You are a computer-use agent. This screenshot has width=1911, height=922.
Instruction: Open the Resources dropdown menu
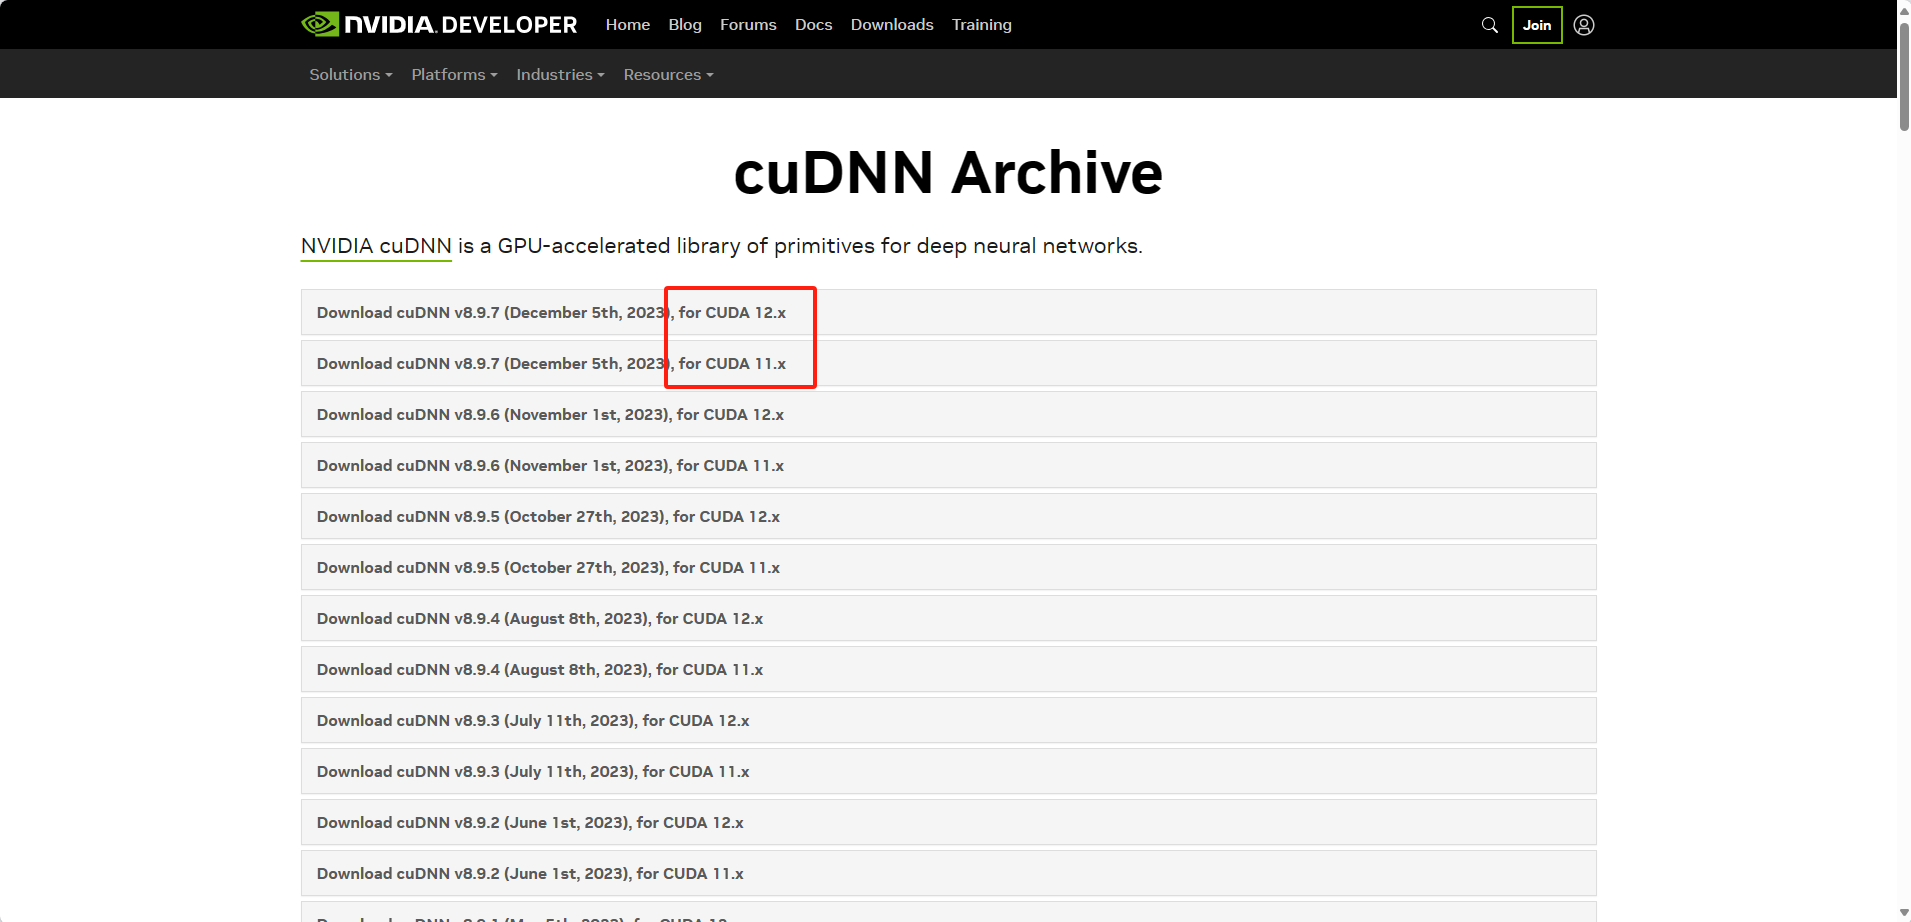coord(668,74)
